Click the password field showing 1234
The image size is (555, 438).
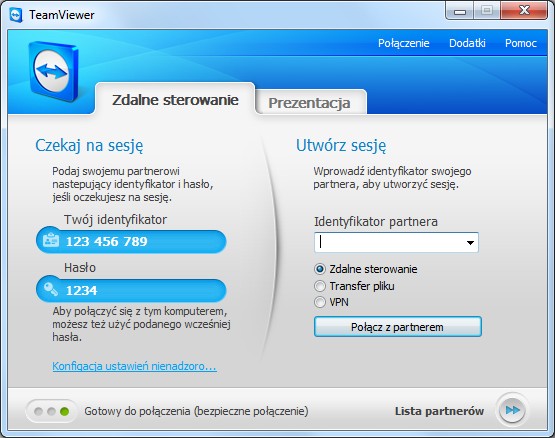click(x=131, y=290)
